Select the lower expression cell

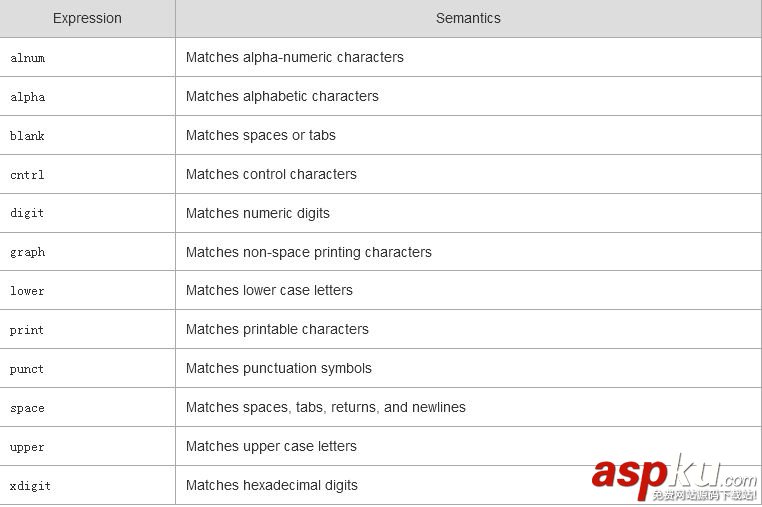(28, 291)
